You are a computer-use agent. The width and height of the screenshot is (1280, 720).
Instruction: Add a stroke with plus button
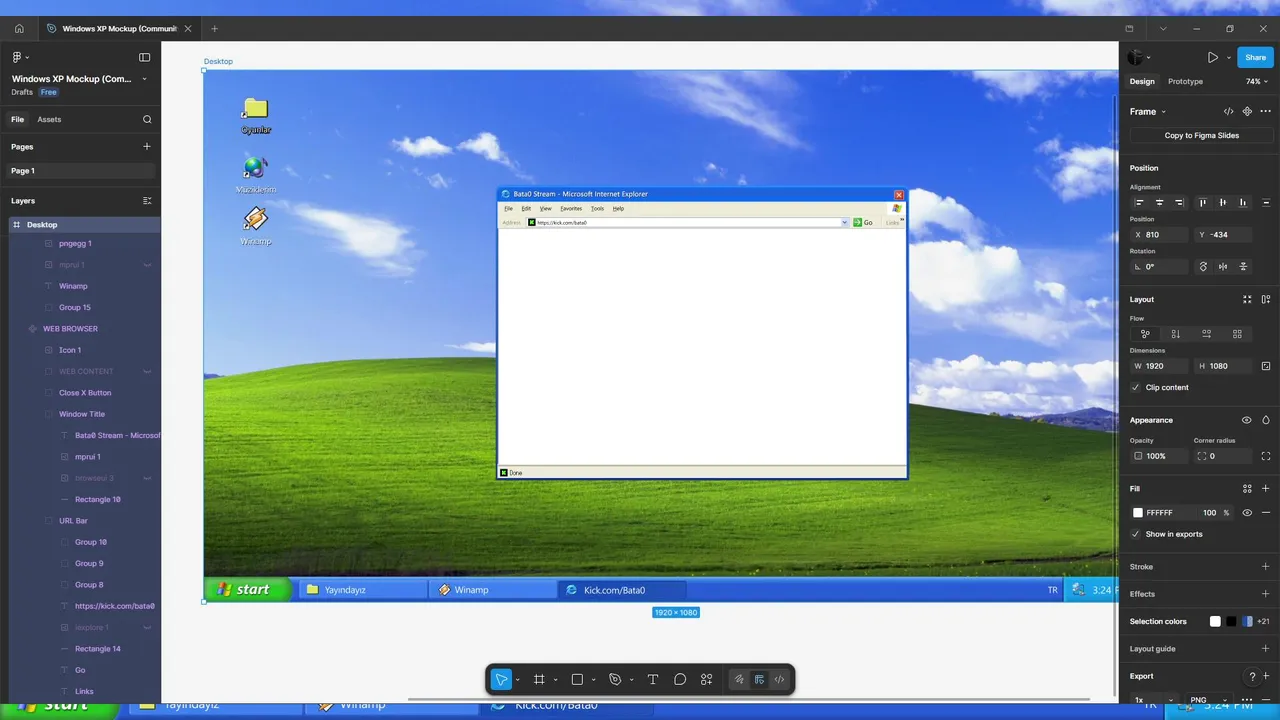1266,567
